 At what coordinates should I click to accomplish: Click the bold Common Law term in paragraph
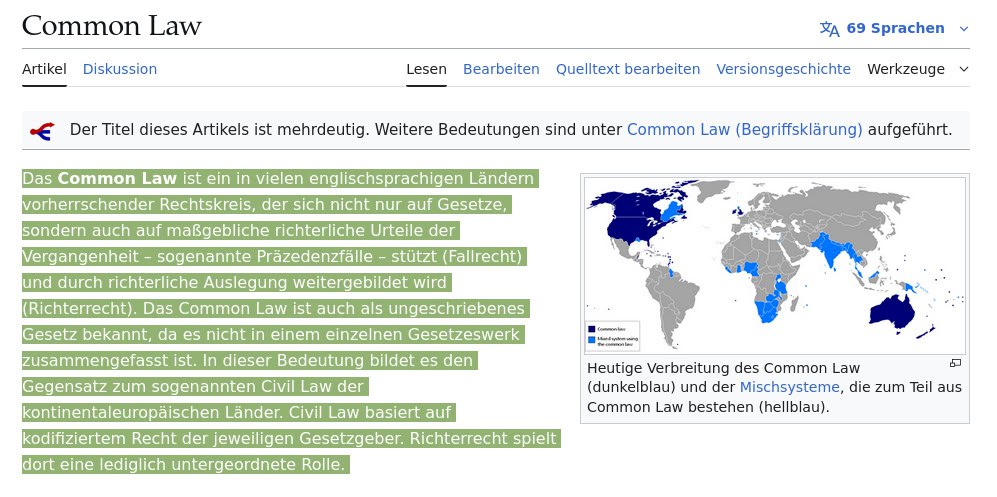click(x=117, y=179)
